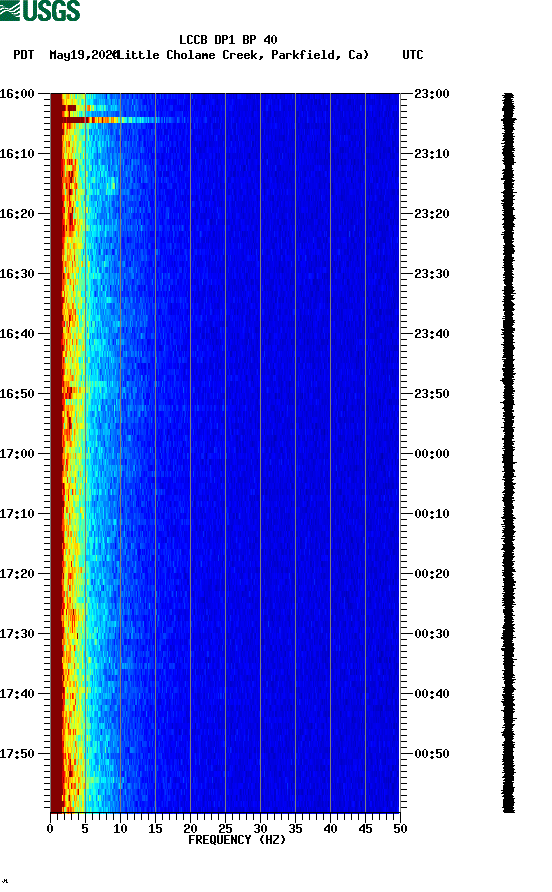Click the 00:50 UTC time label
This screenshot has height=892, width=552.
coord(432,754)
